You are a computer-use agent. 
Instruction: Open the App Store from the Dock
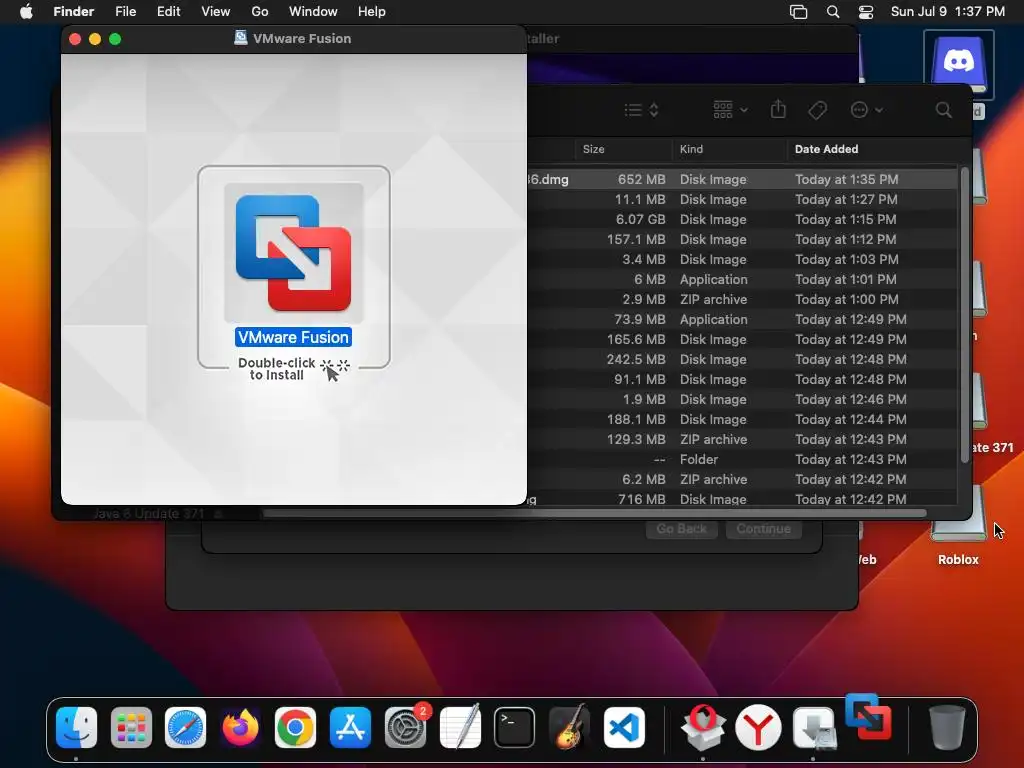(x=350, y=727)
